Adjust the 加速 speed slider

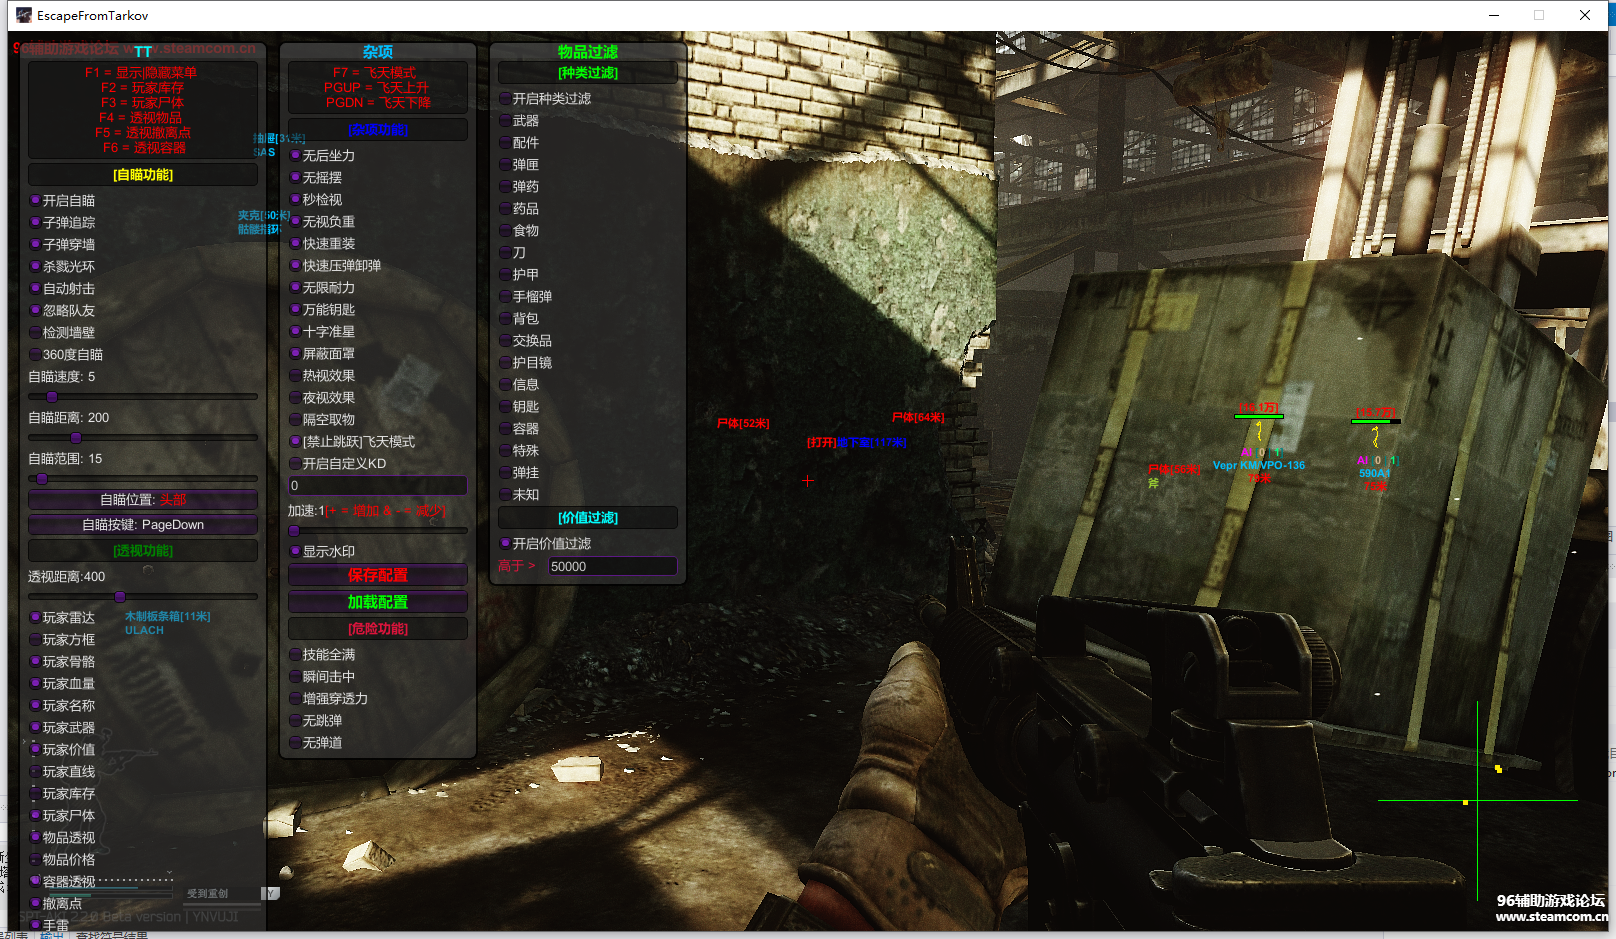(378, 531)
